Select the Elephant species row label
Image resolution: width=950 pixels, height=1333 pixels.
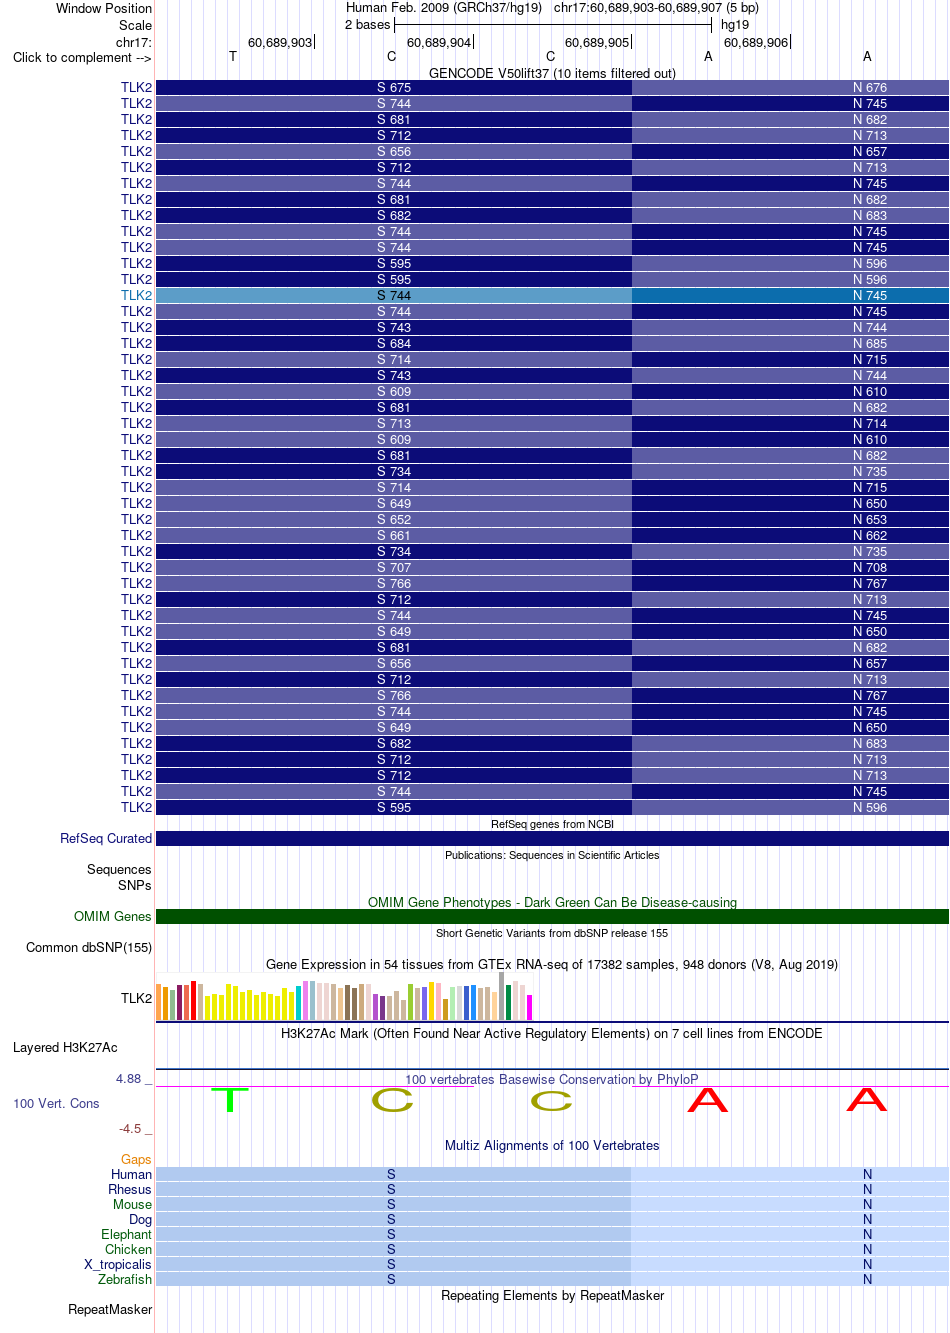[x=126, y=1235]
